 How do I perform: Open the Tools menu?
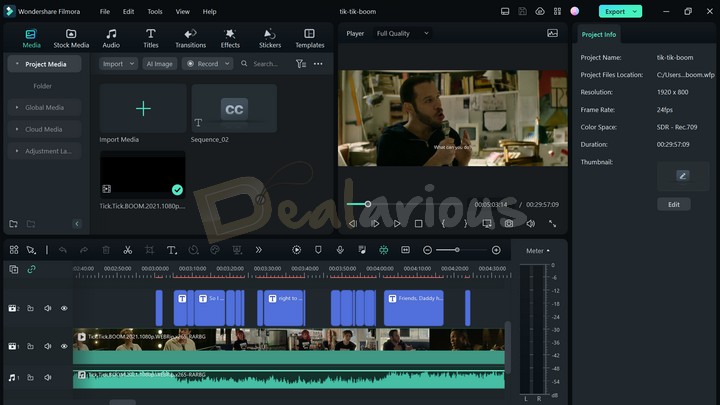tap(155, 11)
